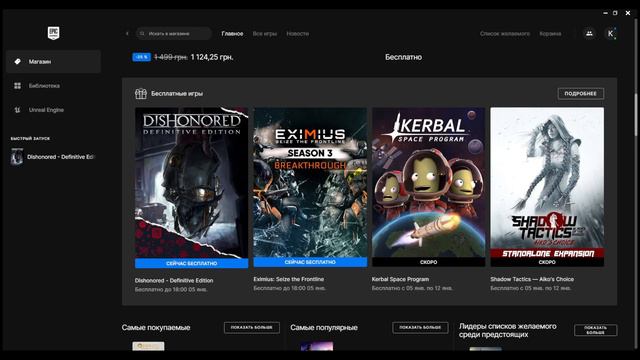Show more under Самые популярные

(420, 327)
